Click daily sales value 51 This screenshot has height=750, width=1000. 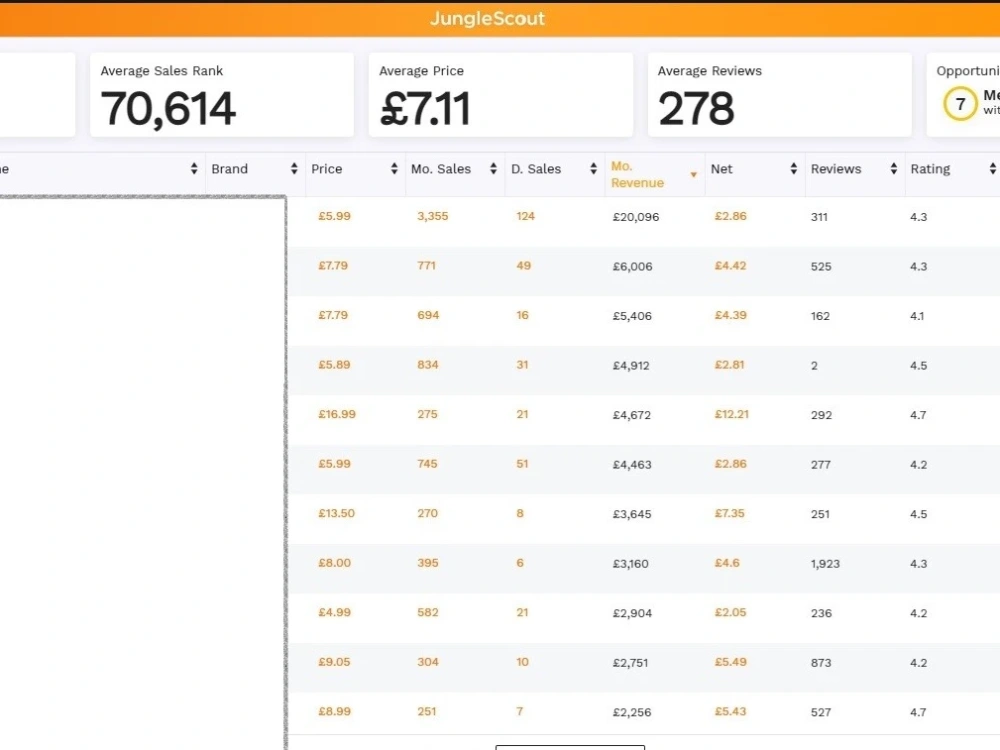[522, 464]
